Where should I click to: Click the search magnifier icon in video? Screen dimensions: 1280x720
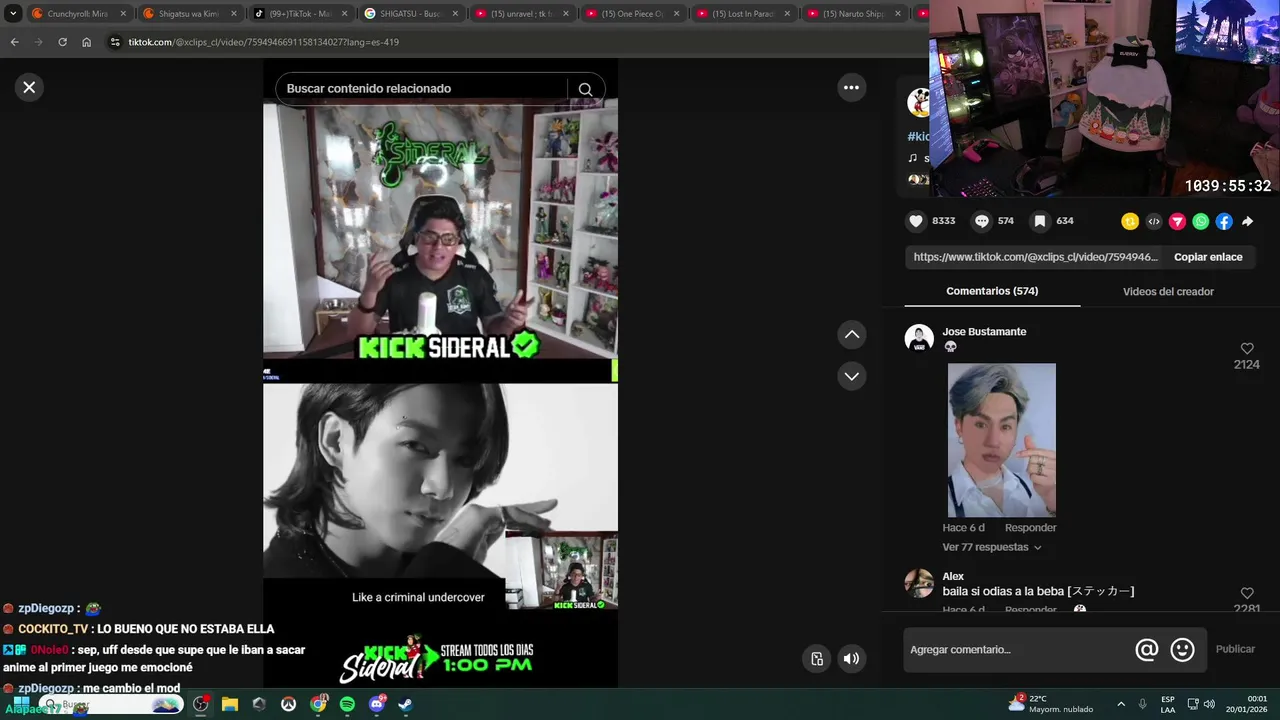(586, 89)
